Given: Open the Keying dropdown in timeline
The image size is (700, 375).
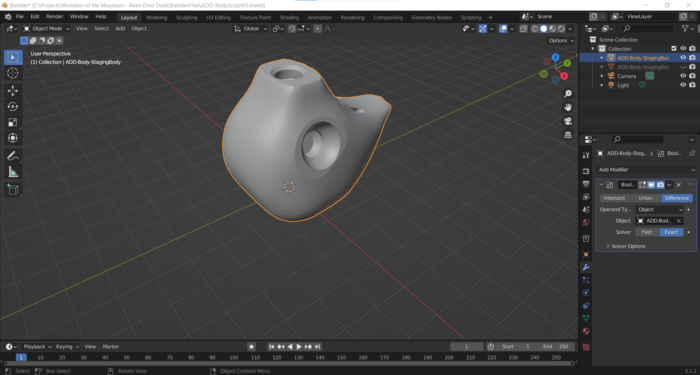Looking at the screenshot, I should click(x=67, y=347).
